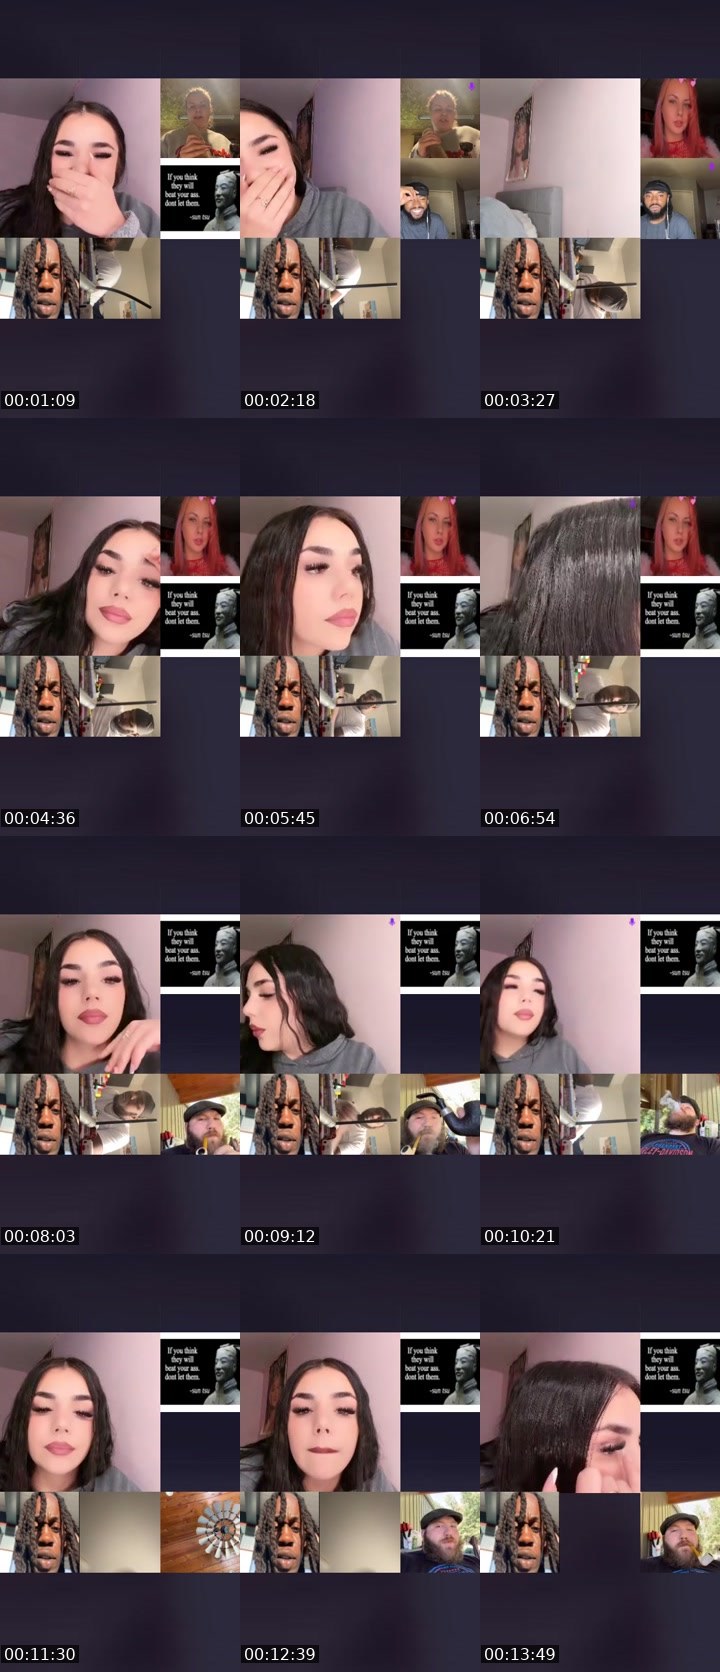Open the main video tile in frame 00:06:54
The height and width of the screenshot is (1672, 720).
[560, 576]
